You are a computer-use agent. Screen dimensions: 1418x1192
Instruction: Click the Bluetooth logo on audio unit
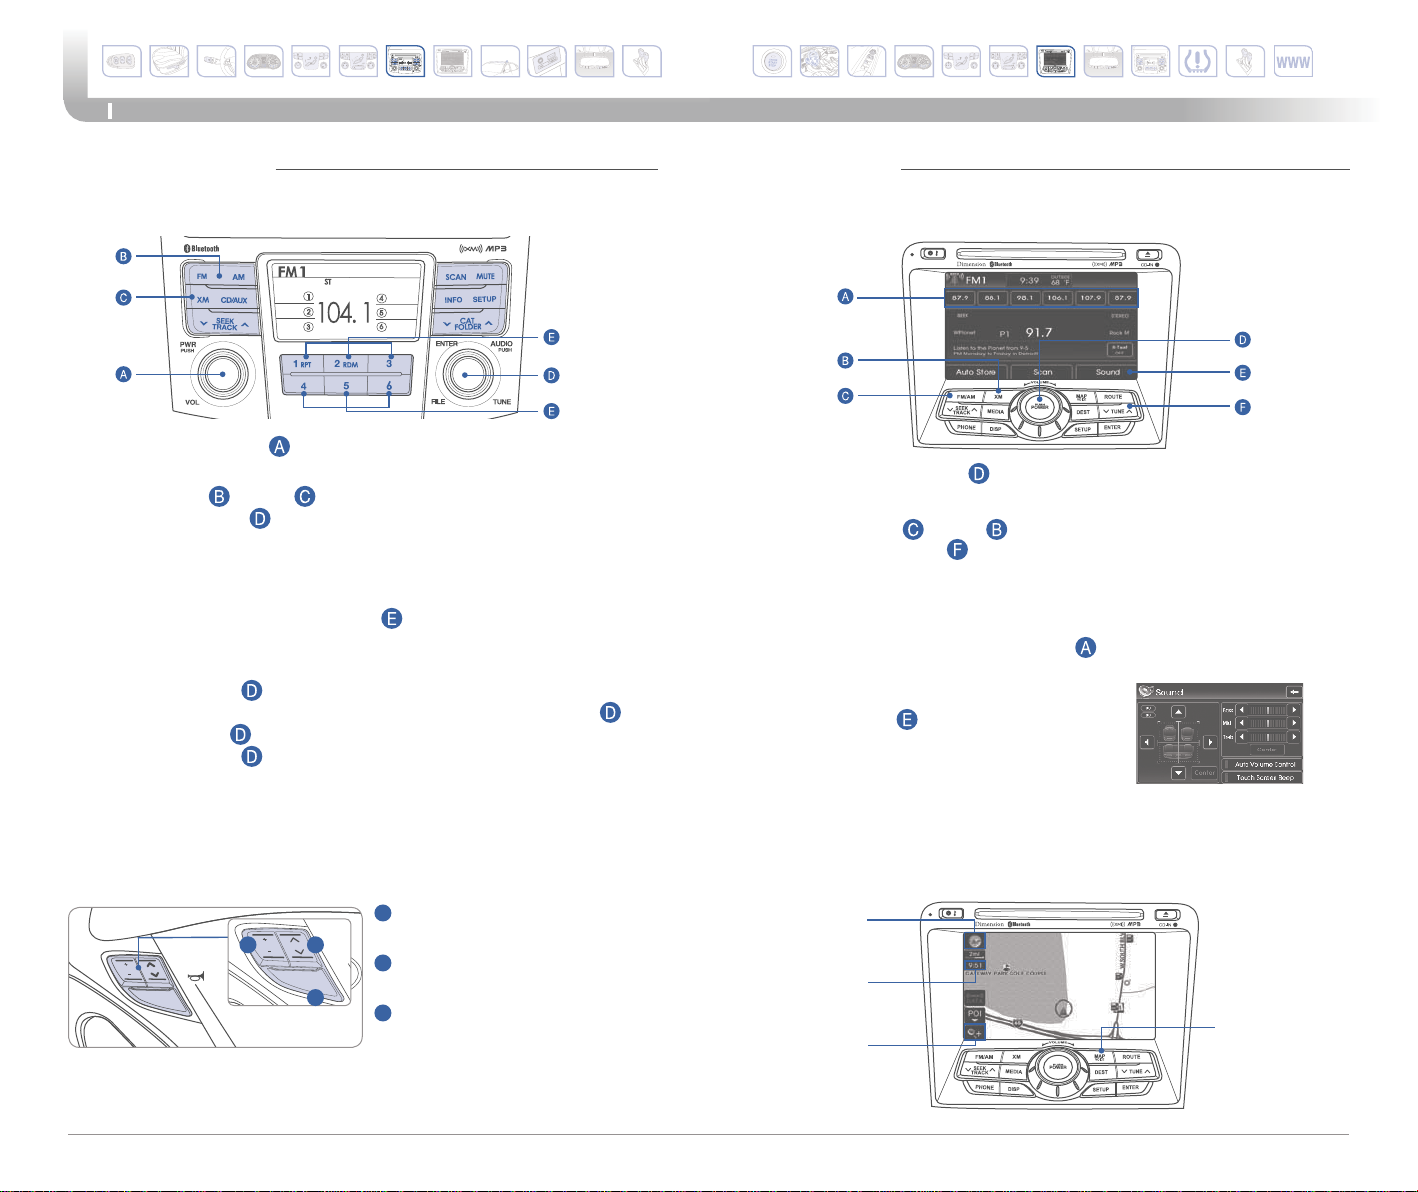coord(202,248)
